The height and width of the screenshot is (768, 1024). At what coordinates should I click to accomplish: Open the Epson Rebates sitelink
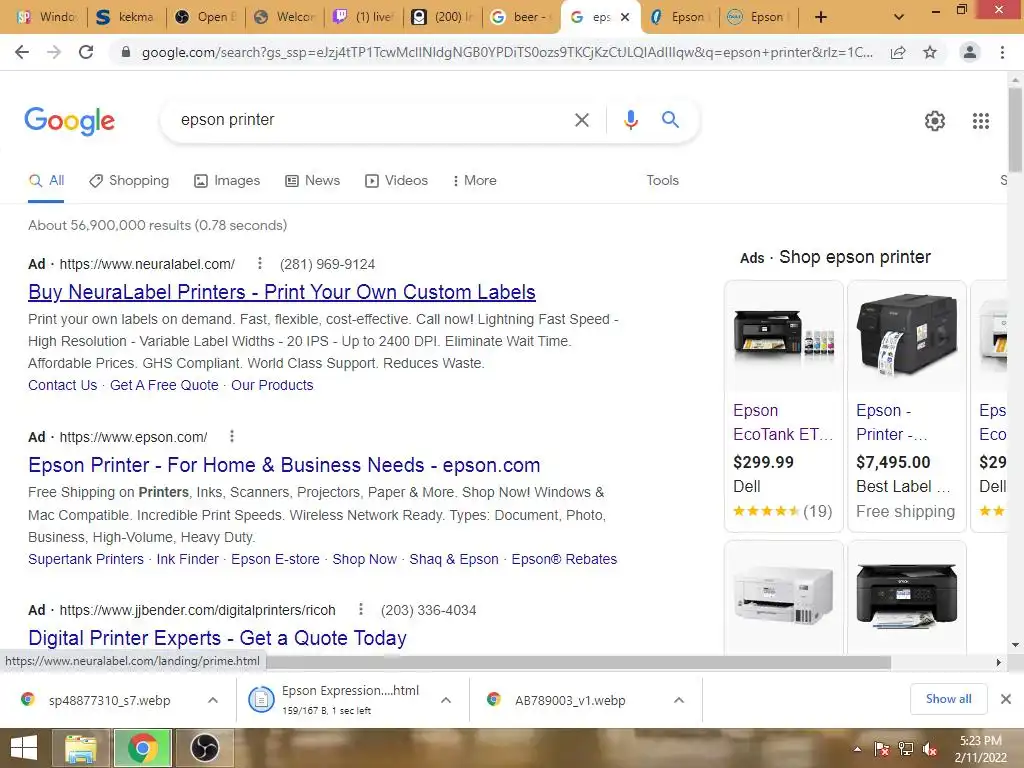pyautogui.click(x=564, y=560)
